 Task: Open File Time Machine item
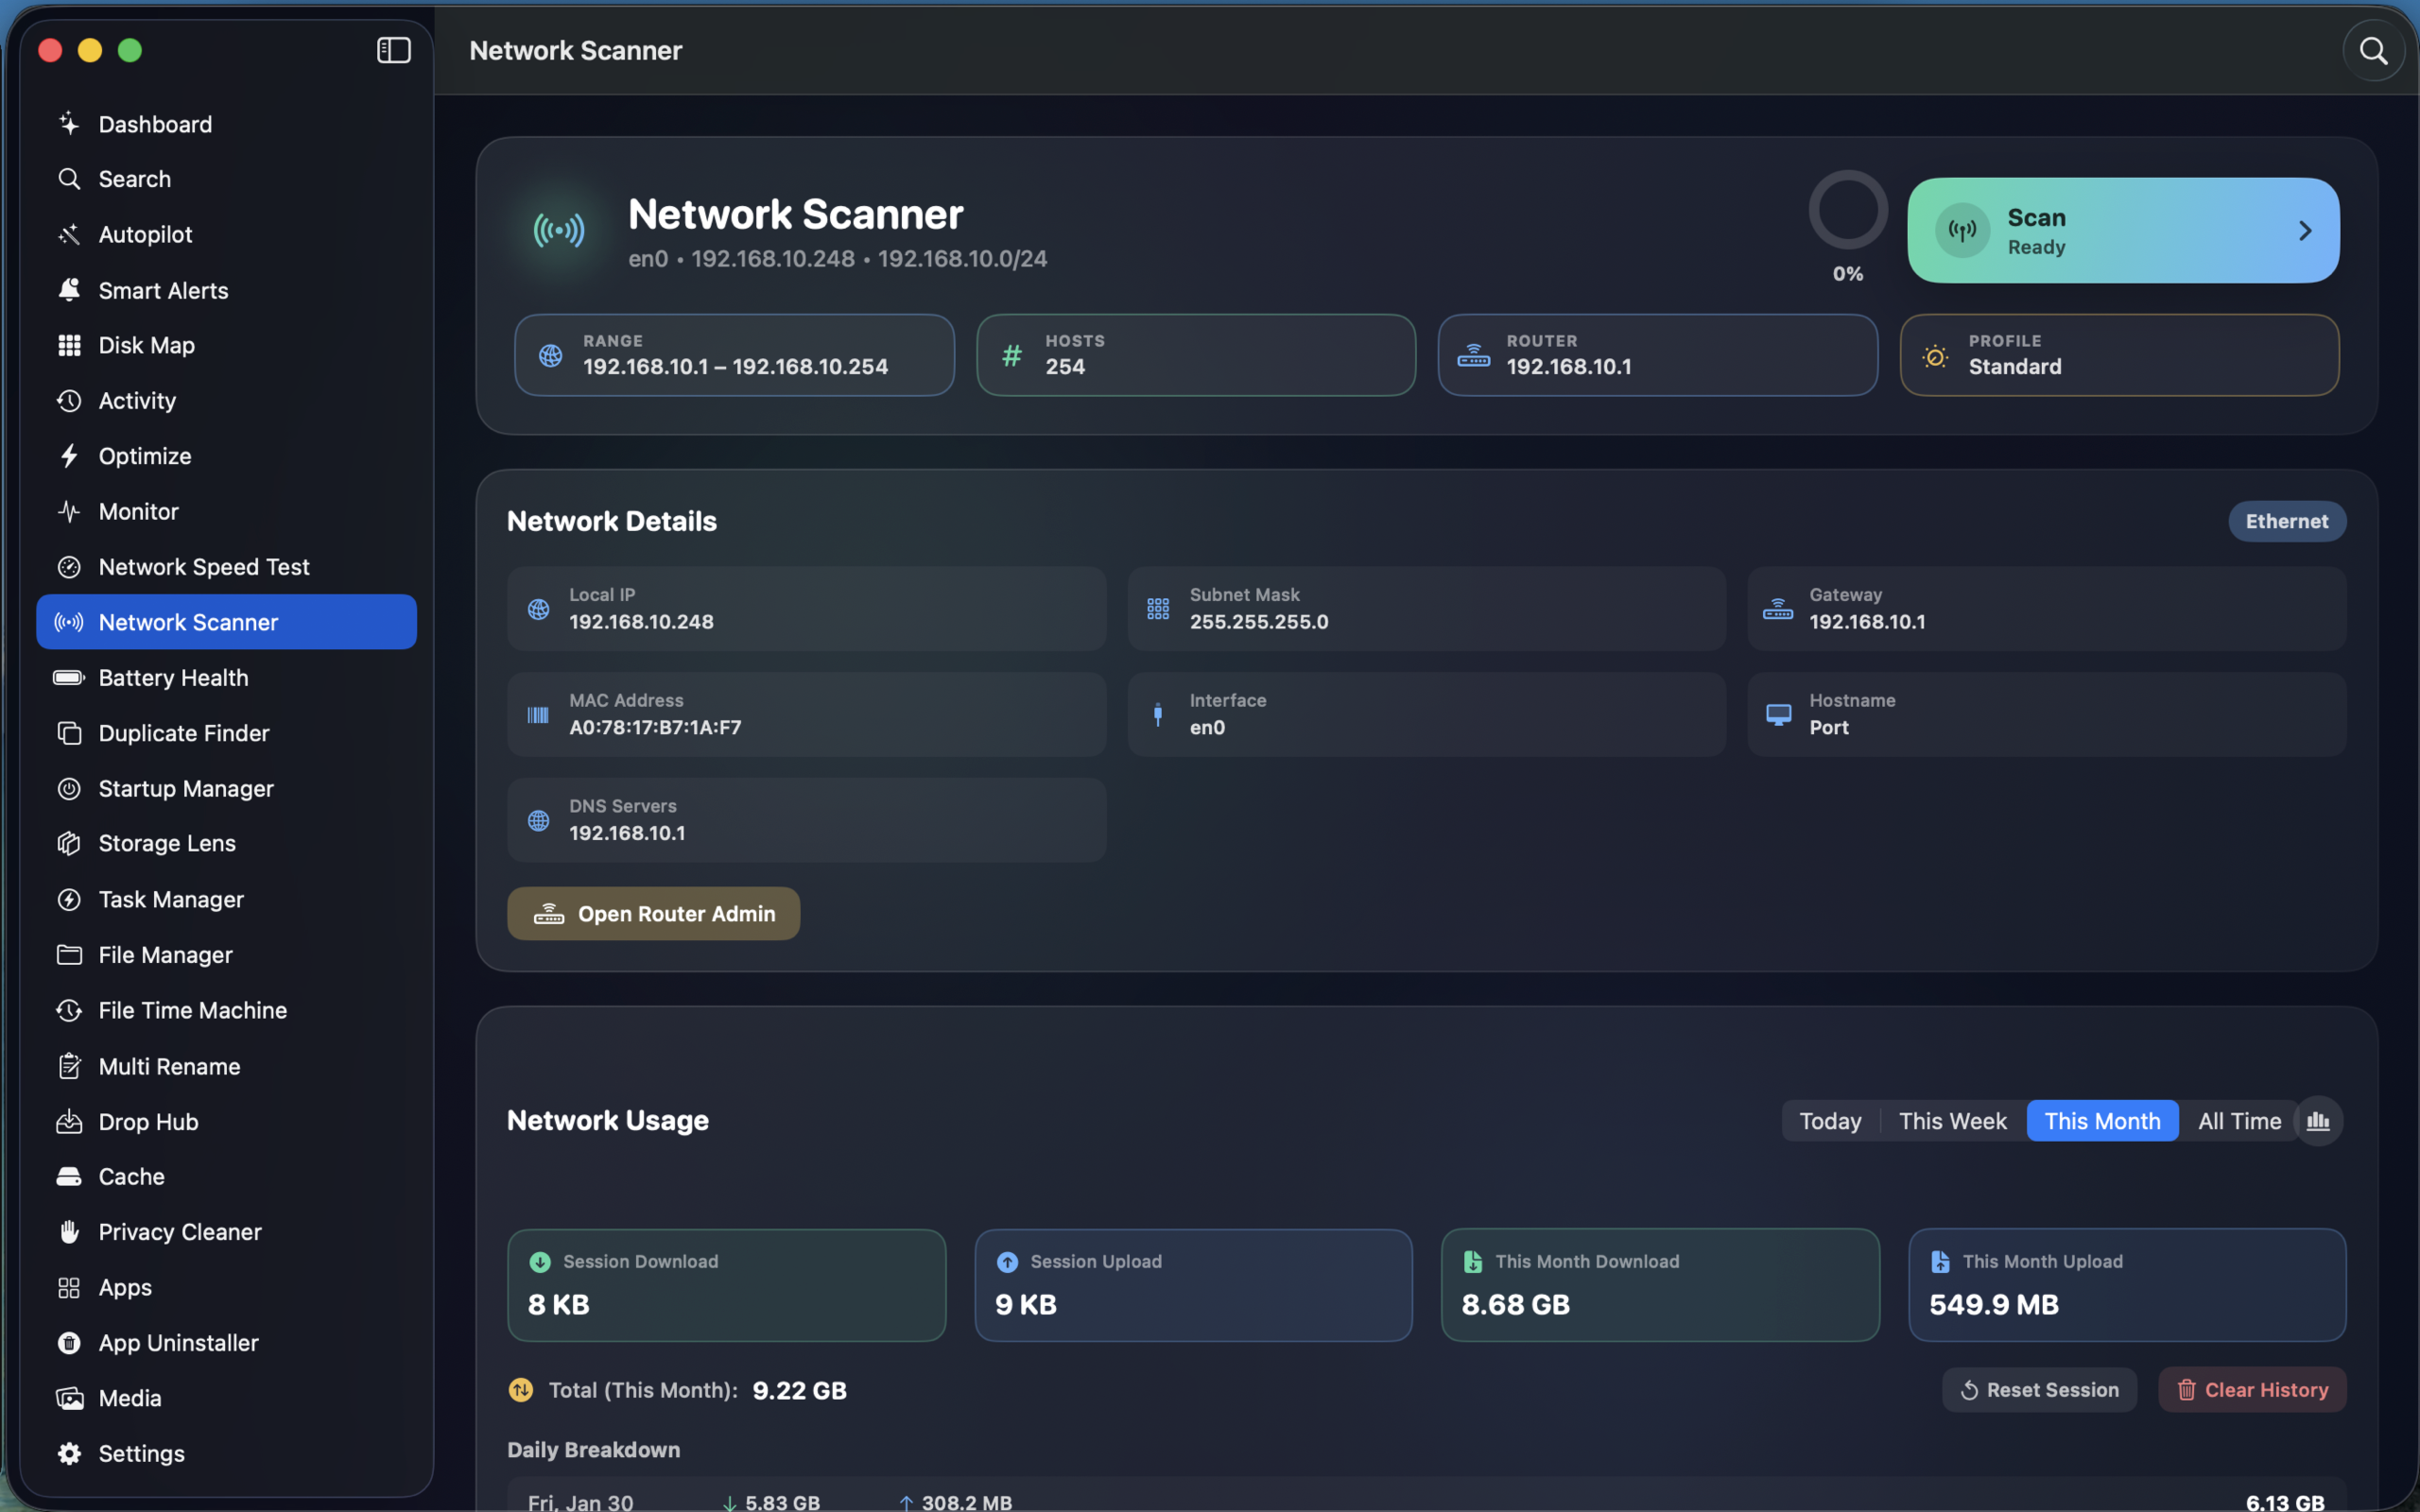pos(226,1010)
